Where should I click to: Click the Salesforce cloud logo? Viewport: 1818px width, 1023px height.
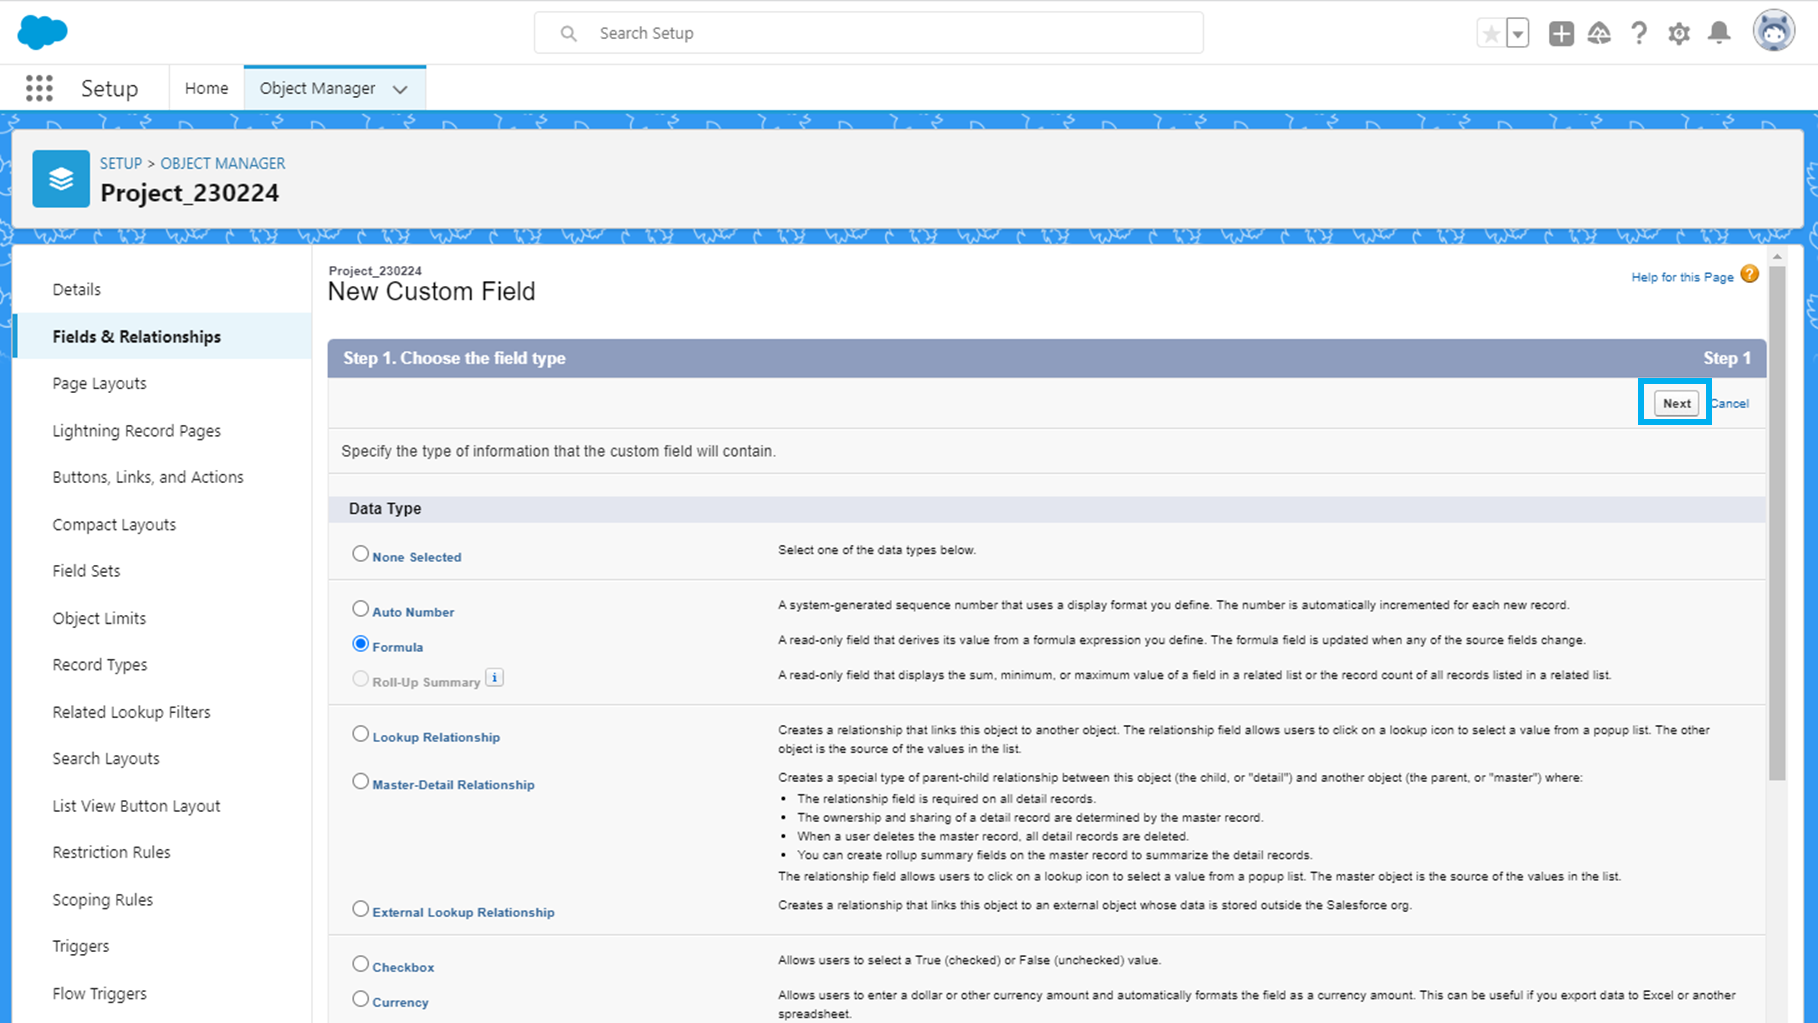click(x=42, y=32)
